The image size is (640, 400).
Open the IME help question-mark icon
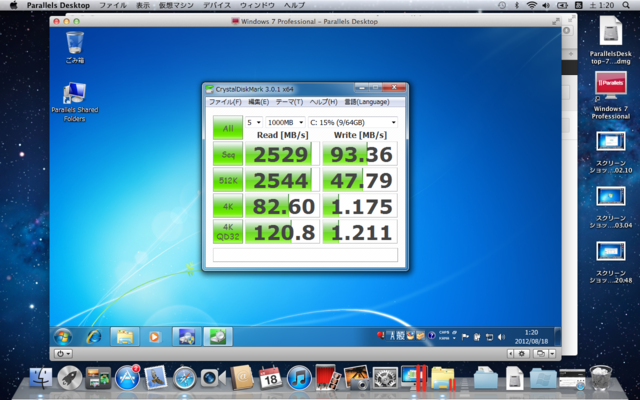pyautogui.click(x=431, y=336)
